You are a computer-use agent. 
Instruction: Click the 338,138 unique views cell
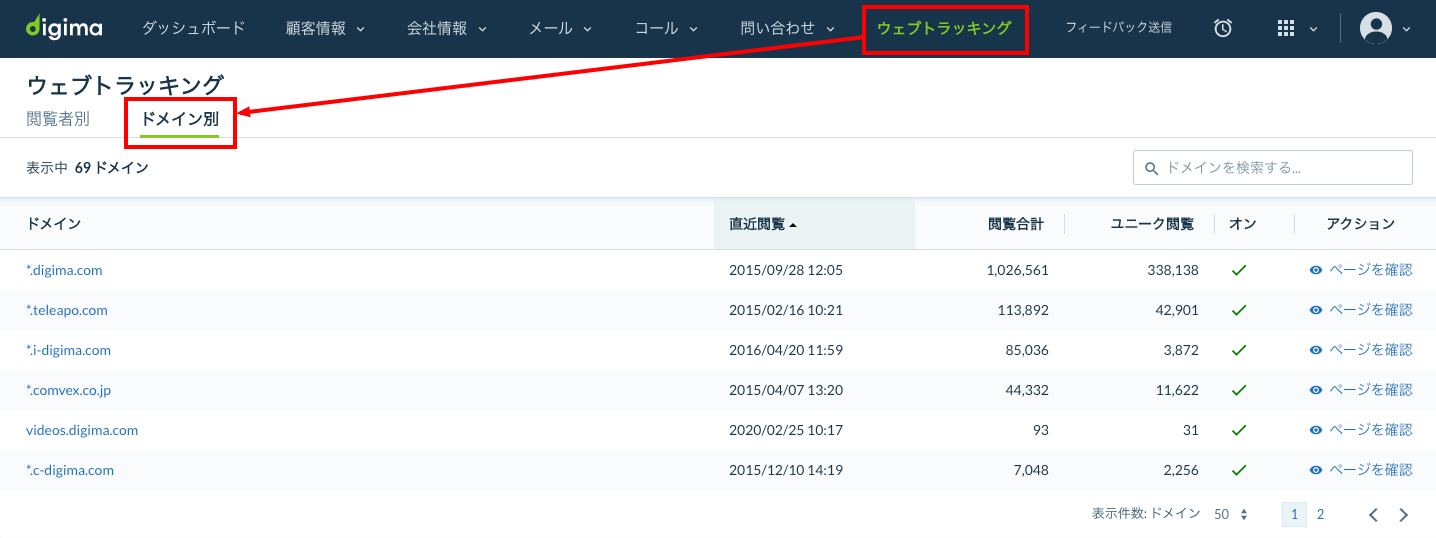point(1172,270)
